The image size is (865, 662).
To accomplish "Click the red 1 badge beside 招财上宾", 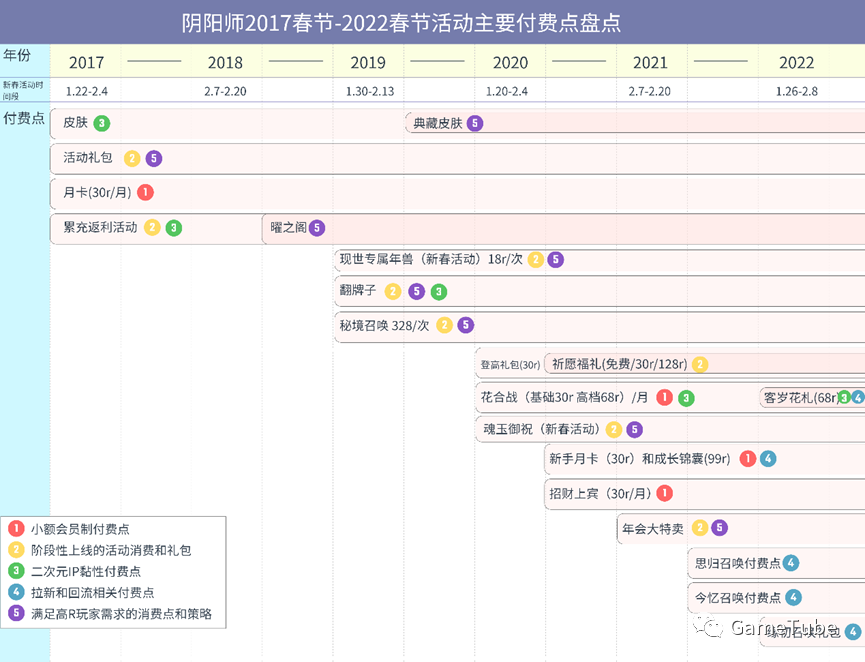I will pos(665,493).
